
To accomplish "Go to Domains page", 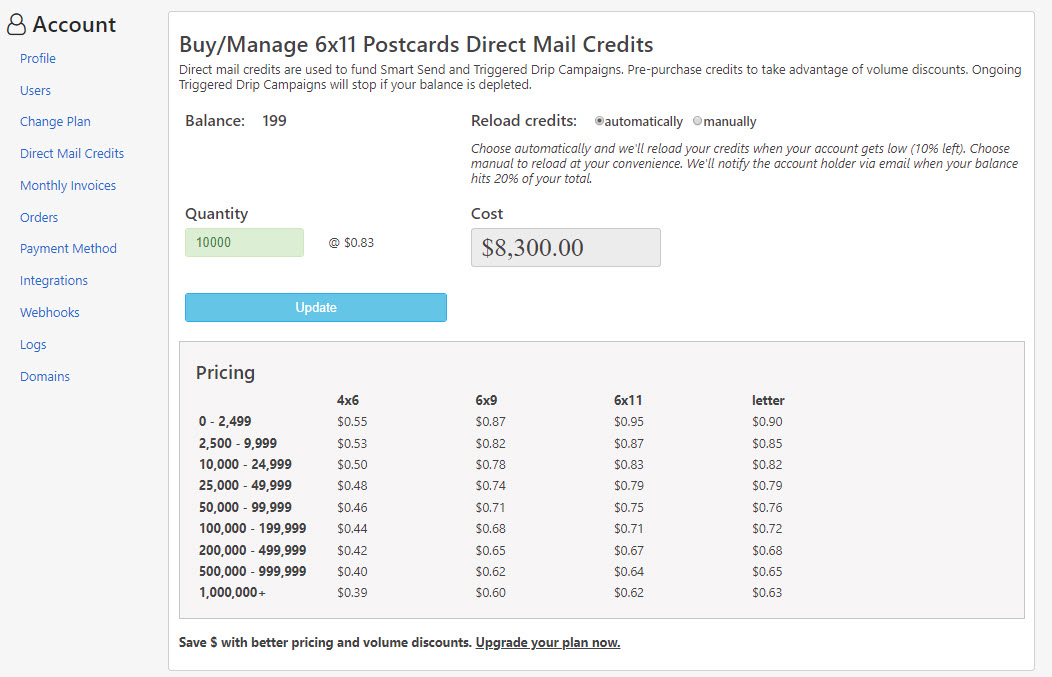I will pyautogui.click(x=45, y=376).
